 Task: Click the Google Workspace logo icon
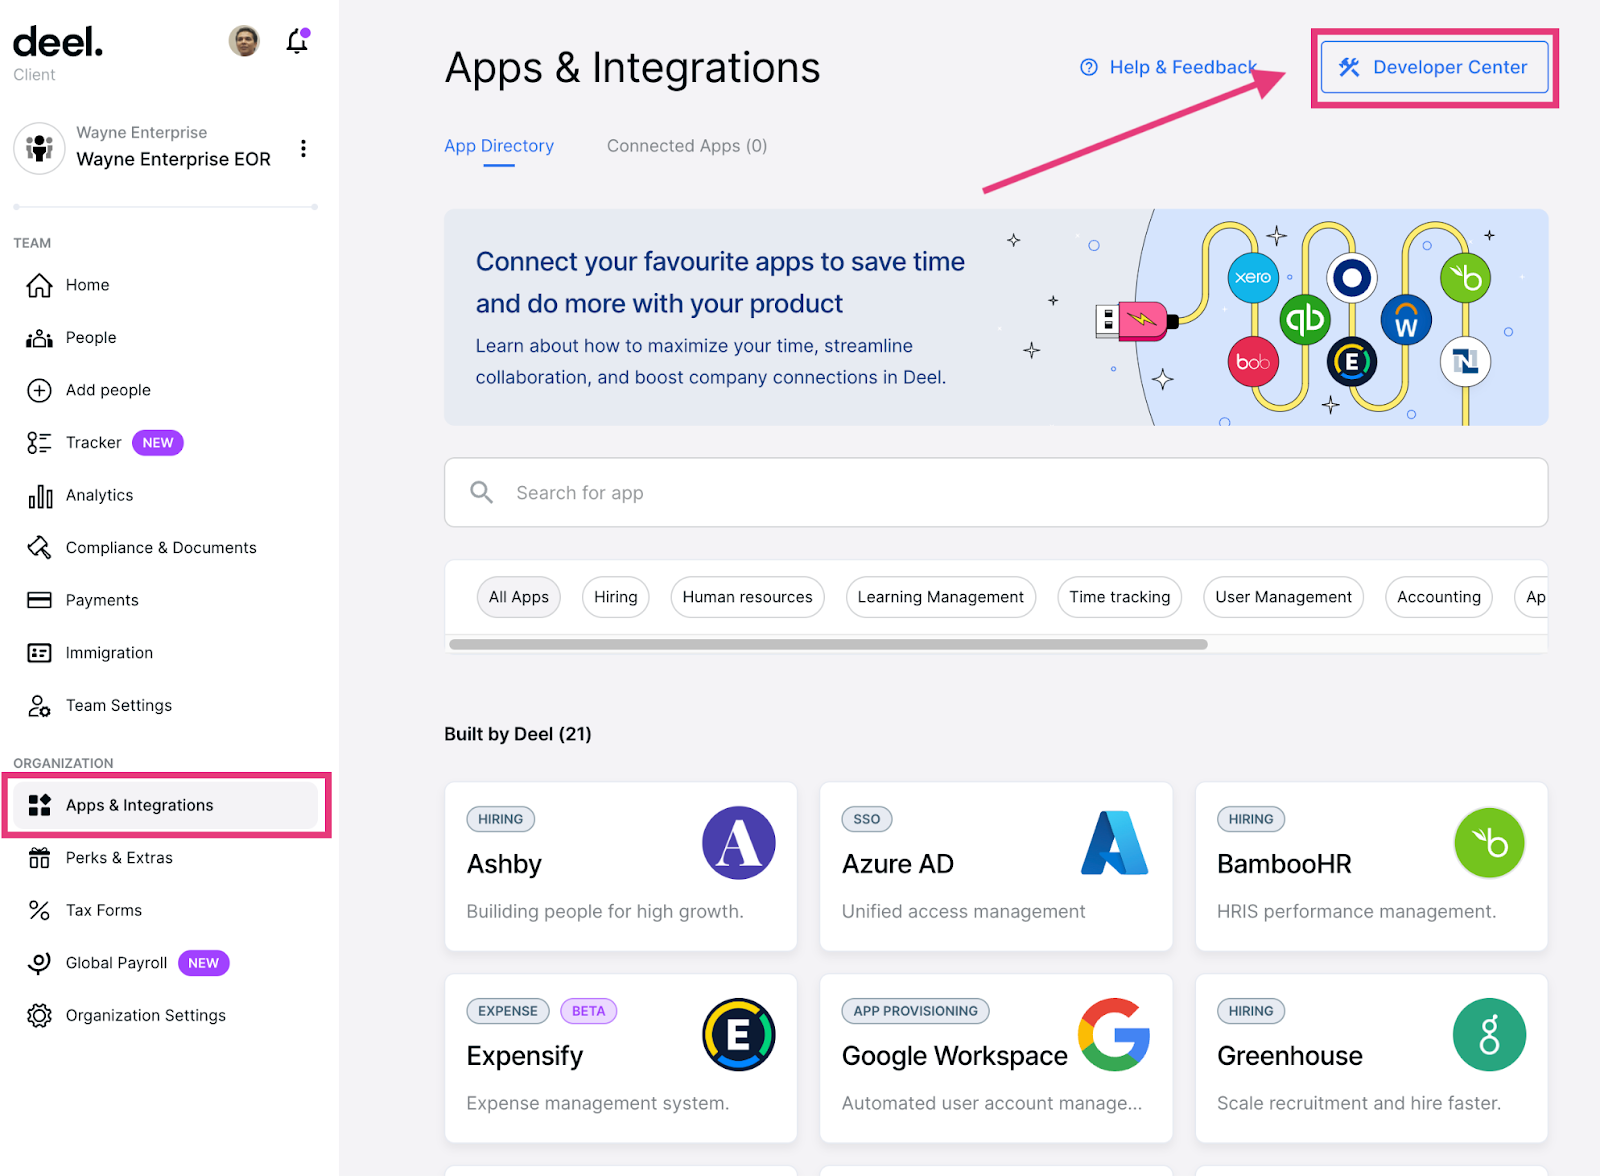click(1114, 1035)
